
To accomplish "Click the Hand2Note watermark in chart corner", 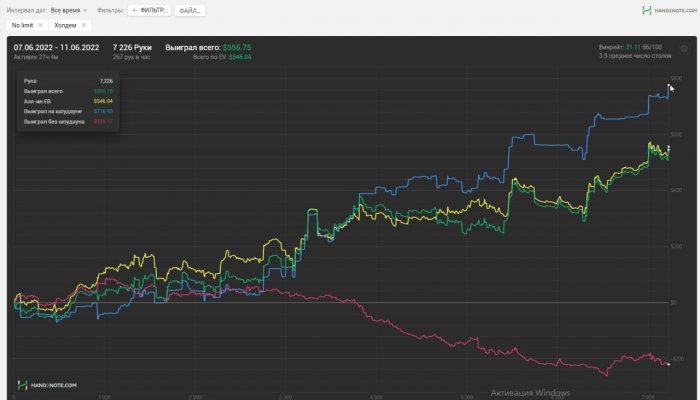I will coord(47,384).
